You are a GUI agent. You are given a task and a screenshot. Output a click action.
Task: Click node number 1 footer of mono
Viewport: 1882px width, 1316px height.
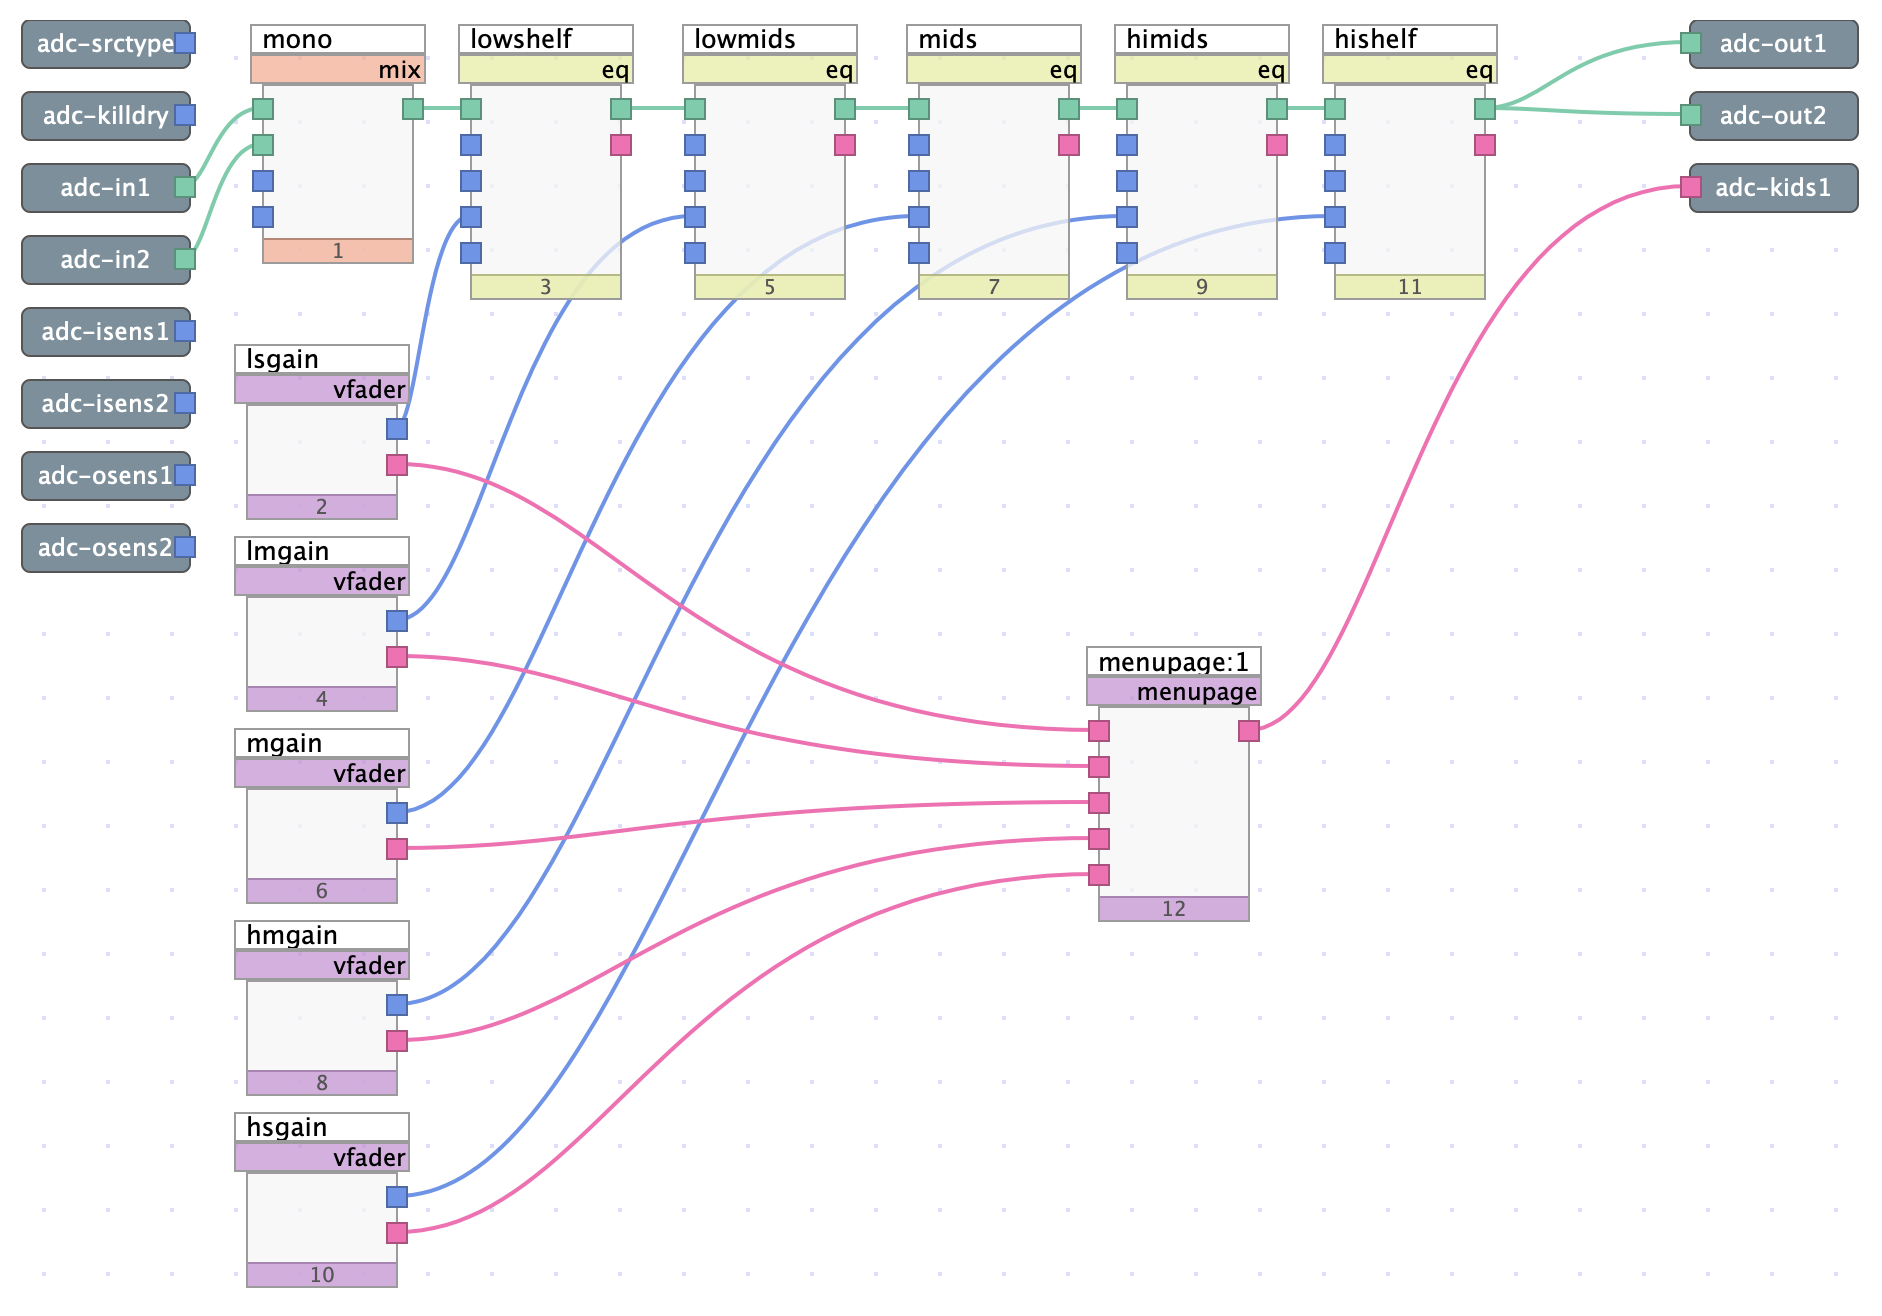(338, 251)
